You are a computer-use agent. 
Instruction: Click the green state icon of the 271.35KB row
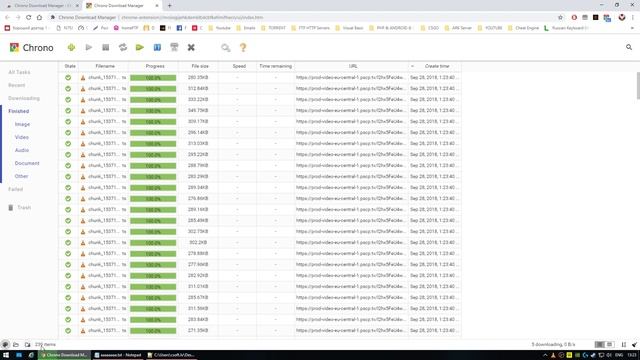click(68, 331)
